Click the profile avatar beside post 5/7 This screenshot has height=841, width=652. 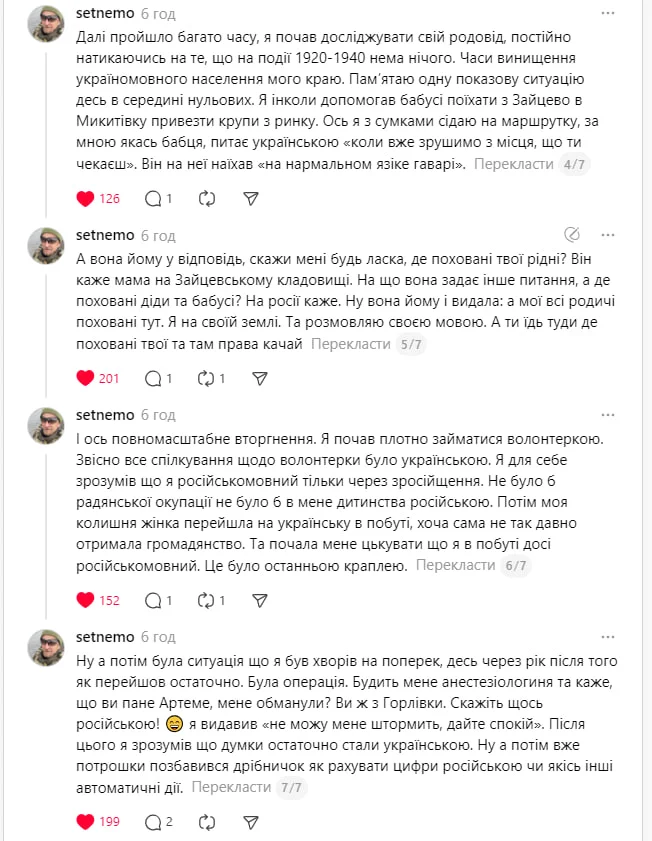46,245
